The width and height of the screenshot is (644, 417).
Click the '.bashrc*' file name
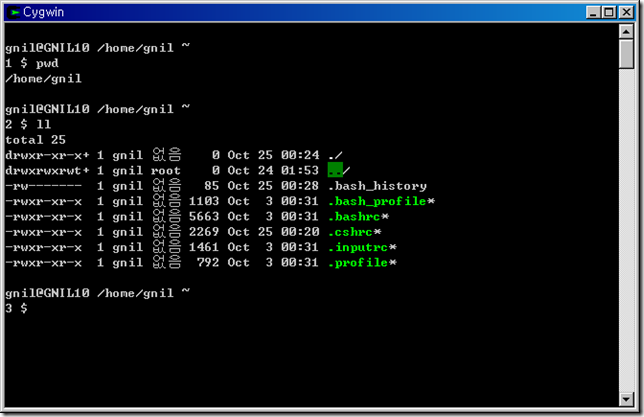click(x=359, y=217)
